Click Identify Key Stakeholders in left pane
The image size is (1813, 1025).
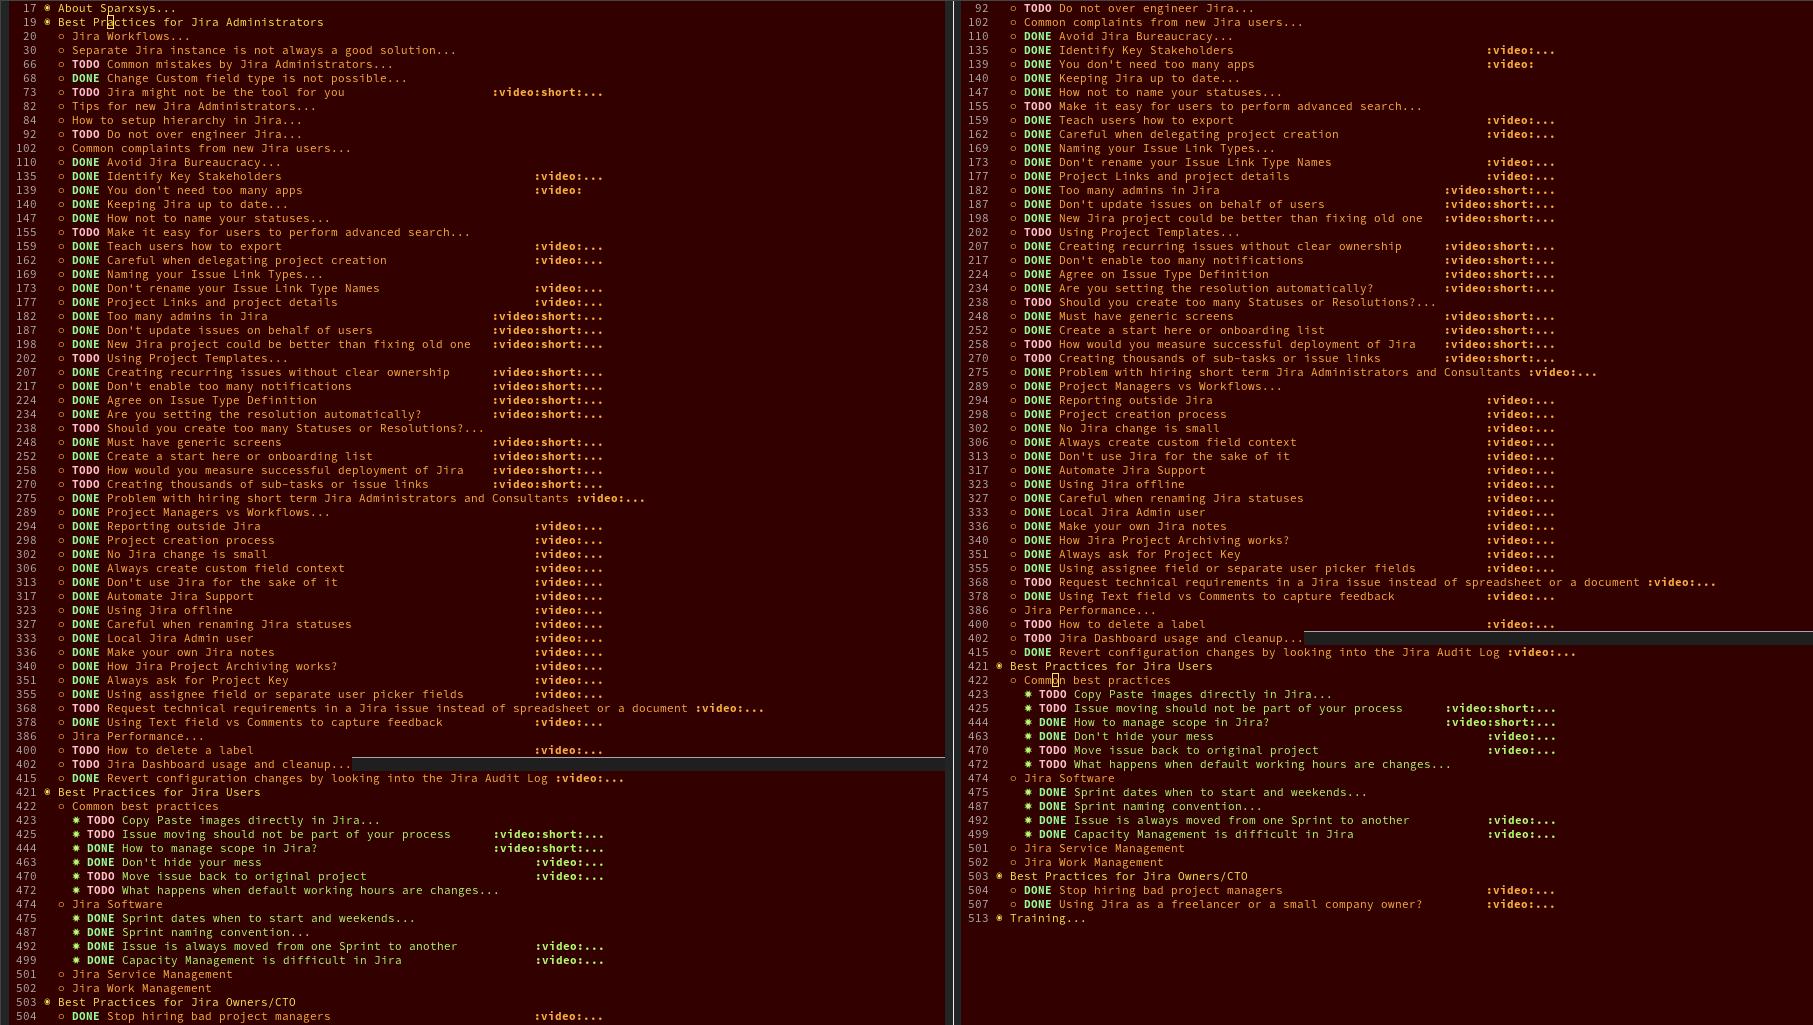click(x=194, y=176)
